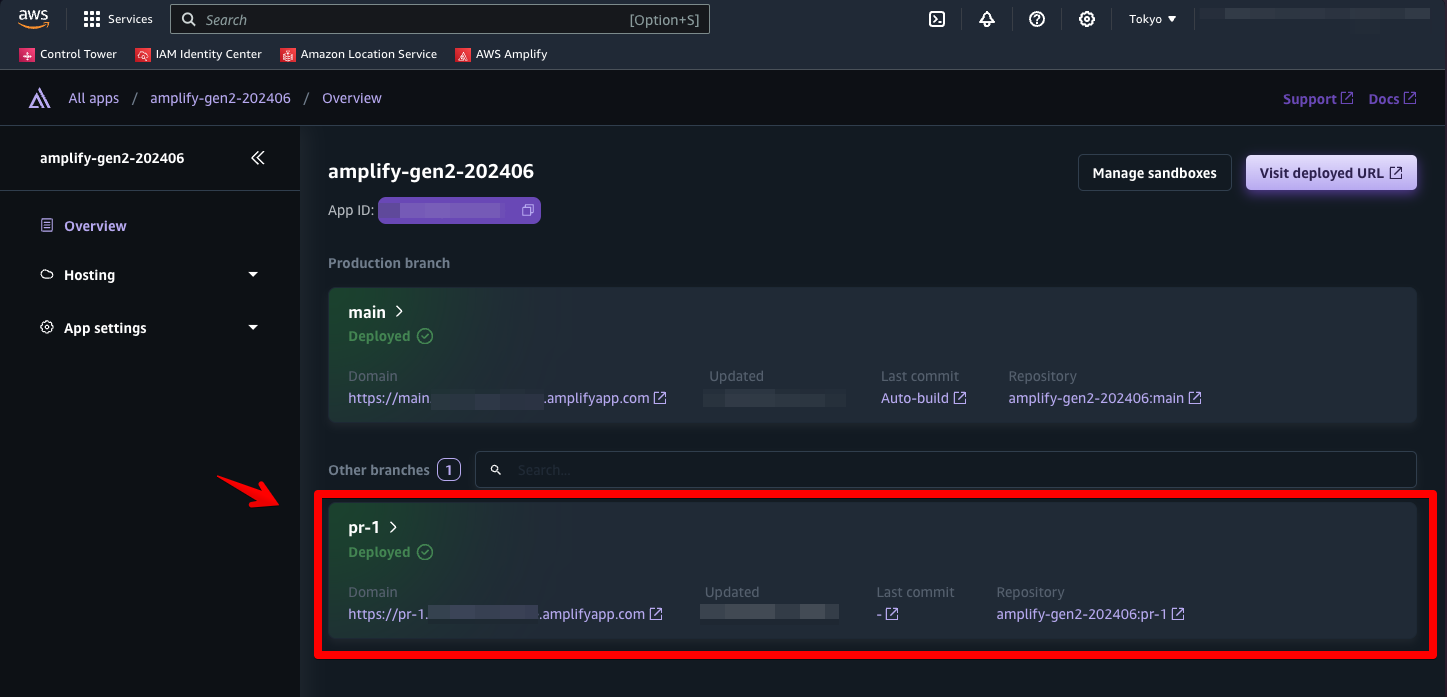Screen dimensions: 1447x697
Task: Open the CloudShell terminal icon
Action: pyautogui.click(x=937, y=19)
